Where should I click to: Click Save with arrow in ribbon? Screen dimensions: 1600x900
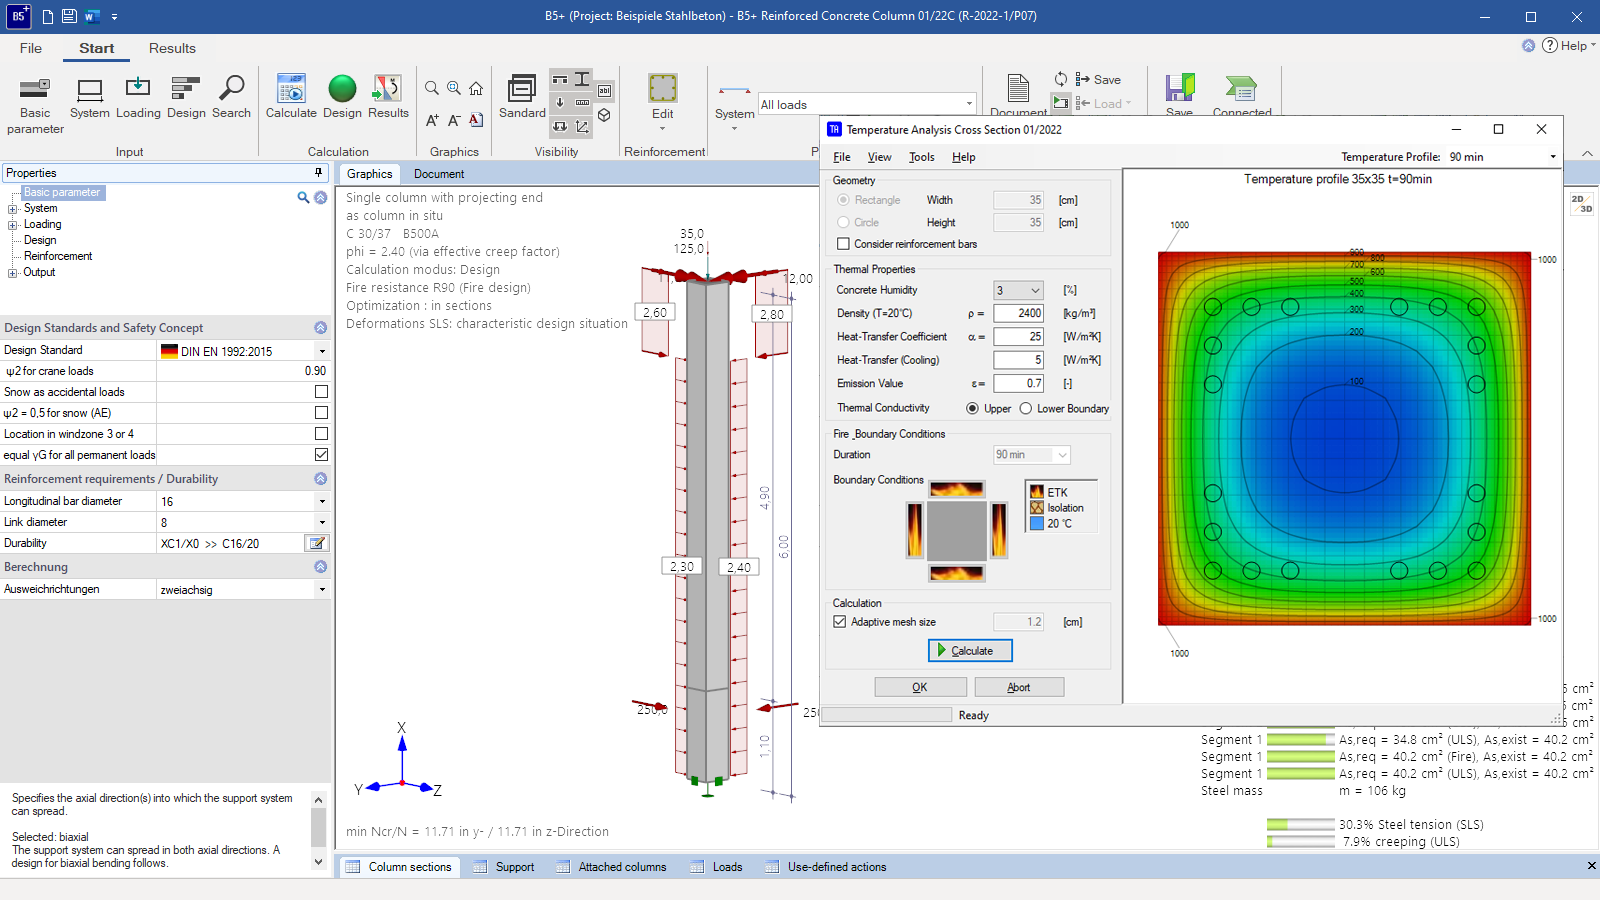(x=1098, y=79)
